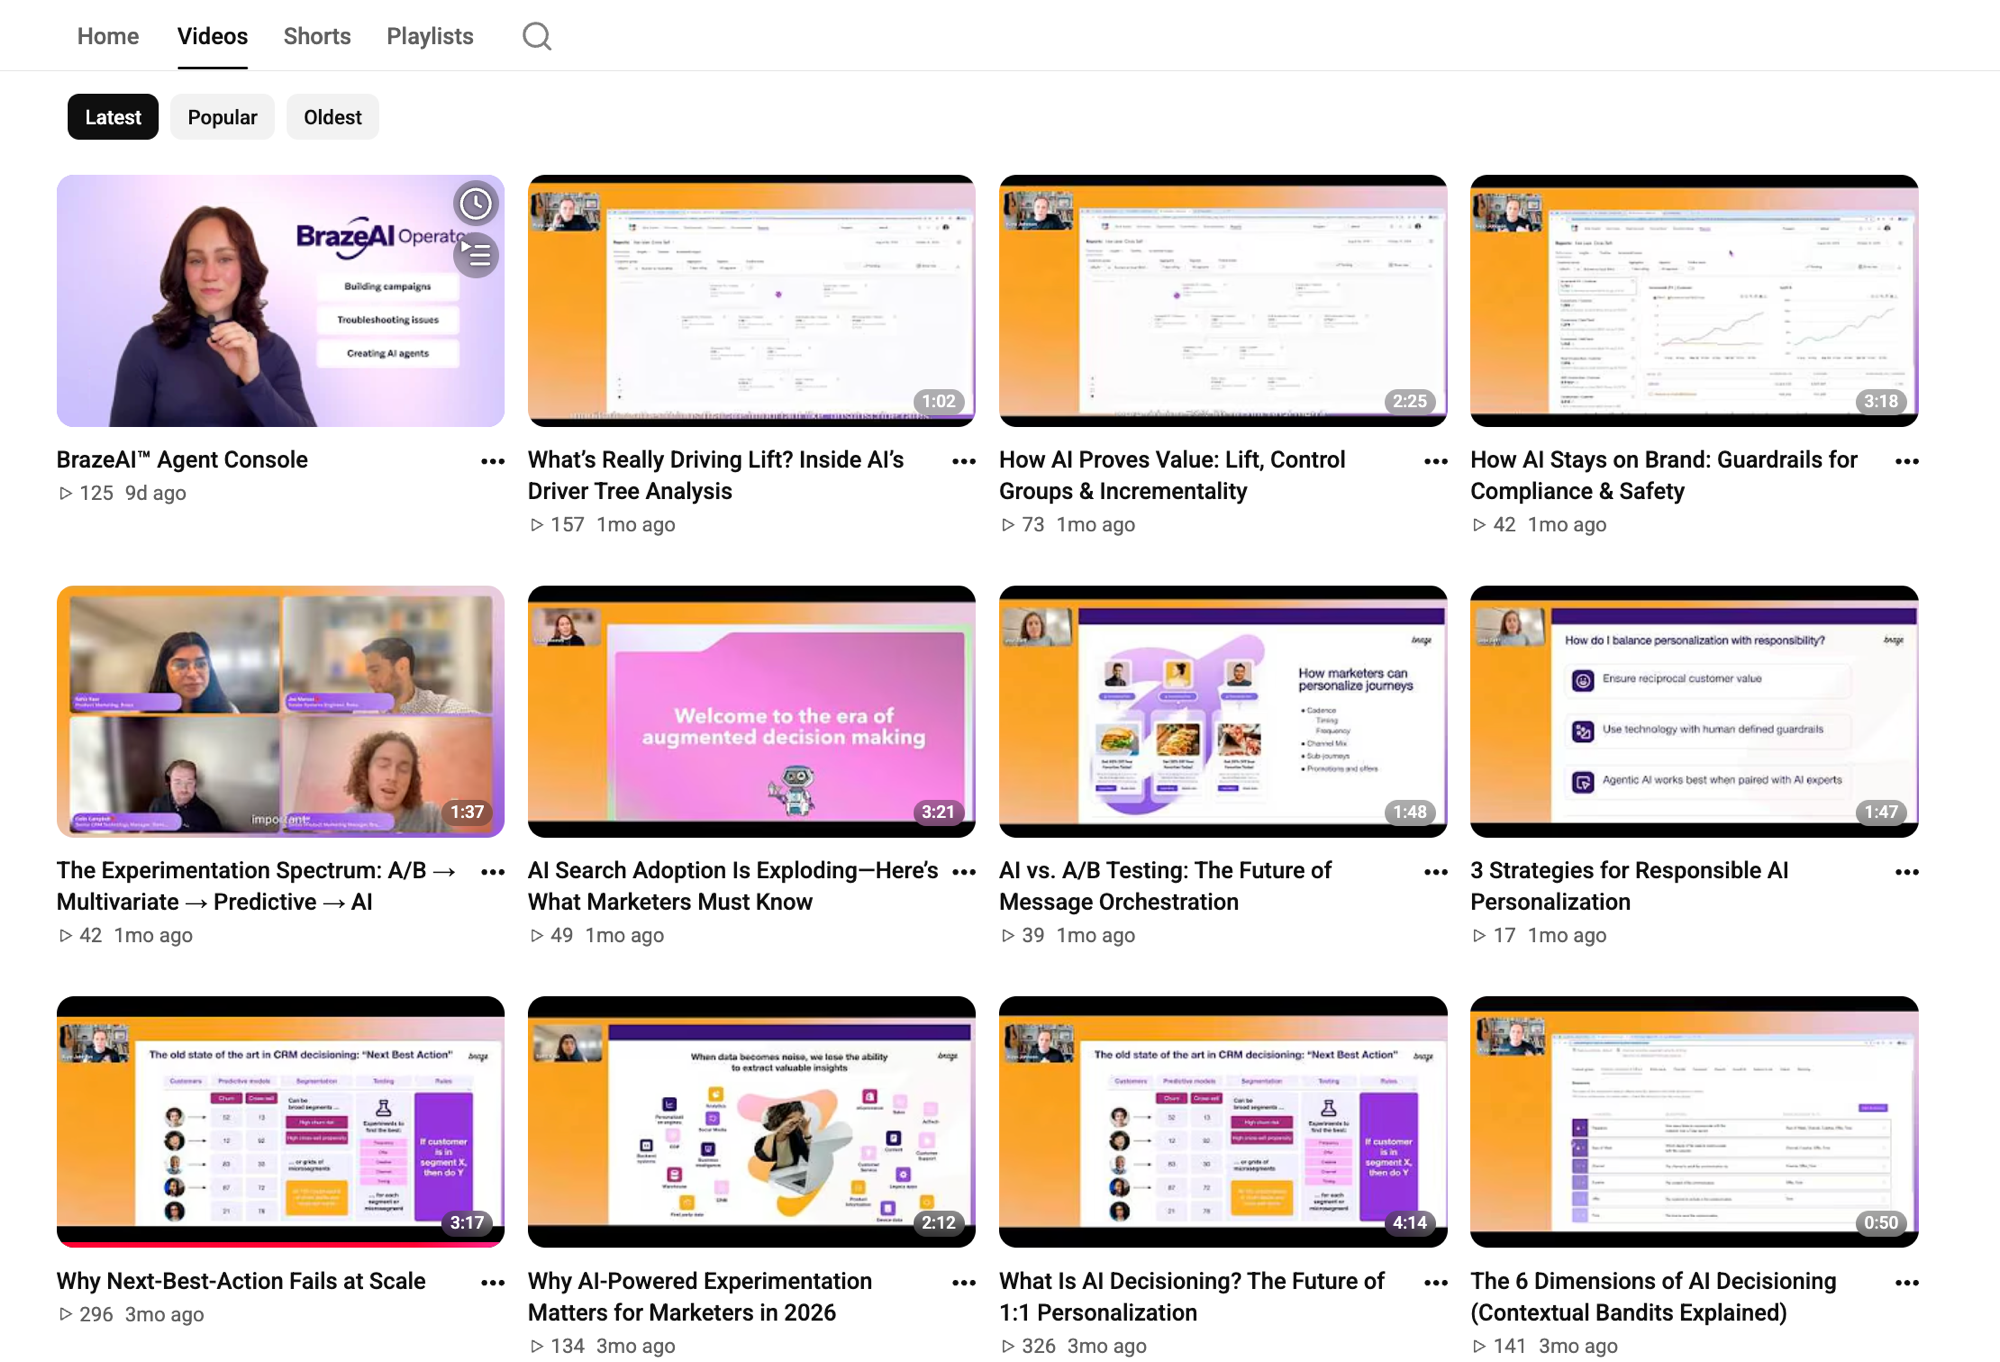Play the 1:48 personalize journeys thumbnail
Viewport: 2000px width, 1362px height.
pyautogui.click(x=1223, y=712)
